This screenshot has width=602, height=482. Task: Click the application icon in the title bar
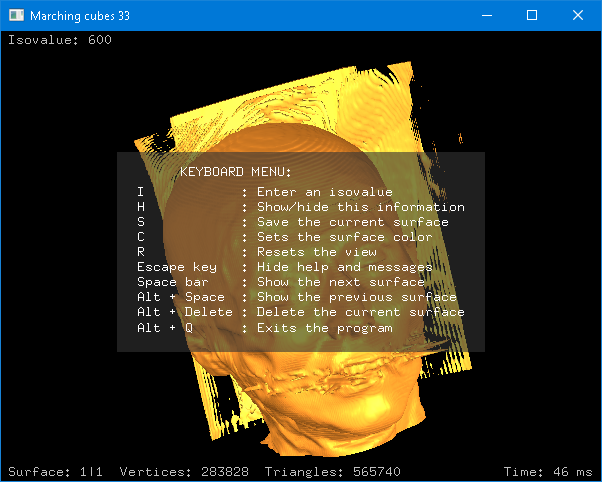[16, 16]
